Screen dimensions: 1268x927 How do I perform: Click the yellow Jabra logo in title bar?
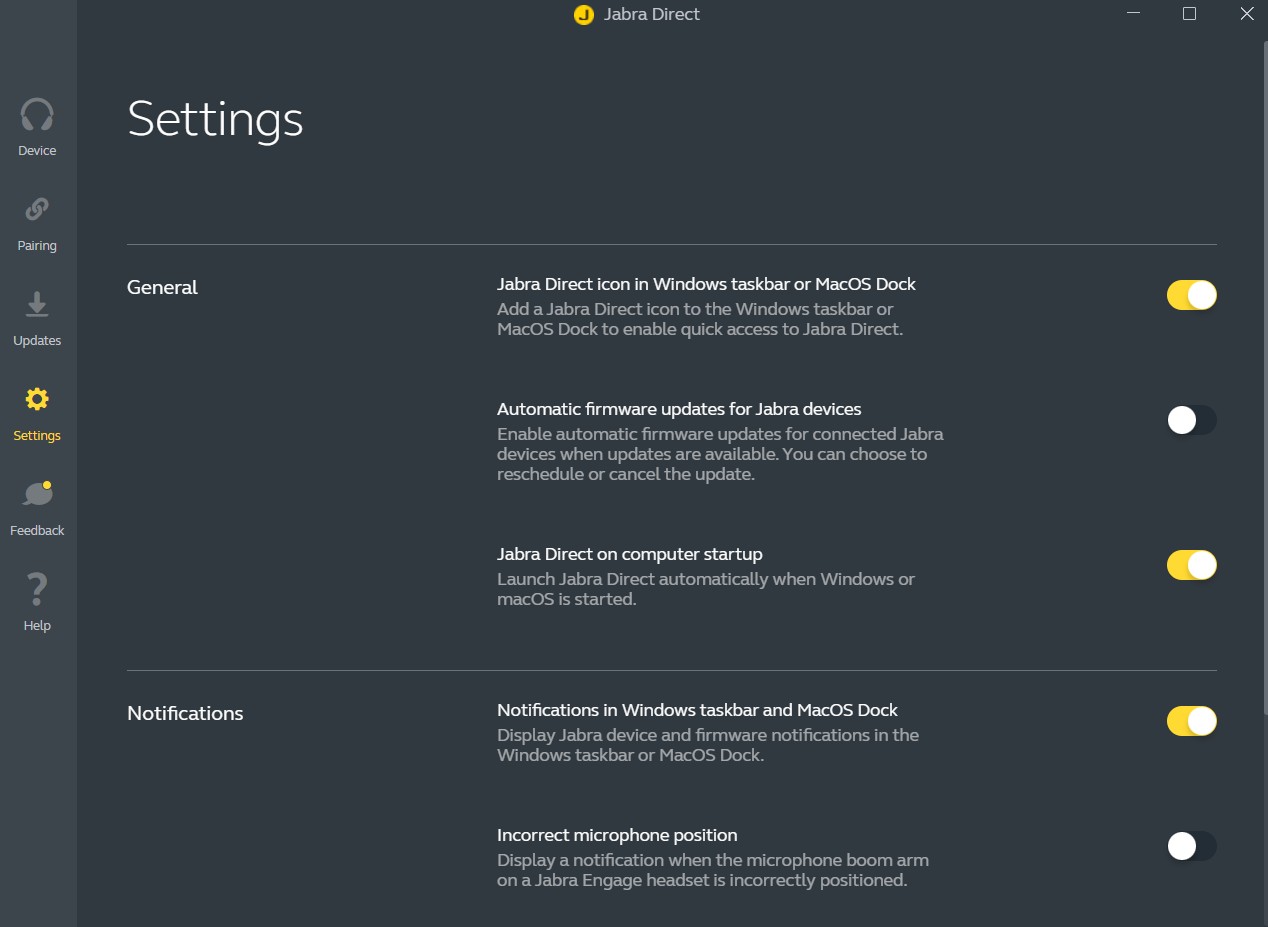tap(584, 15)
